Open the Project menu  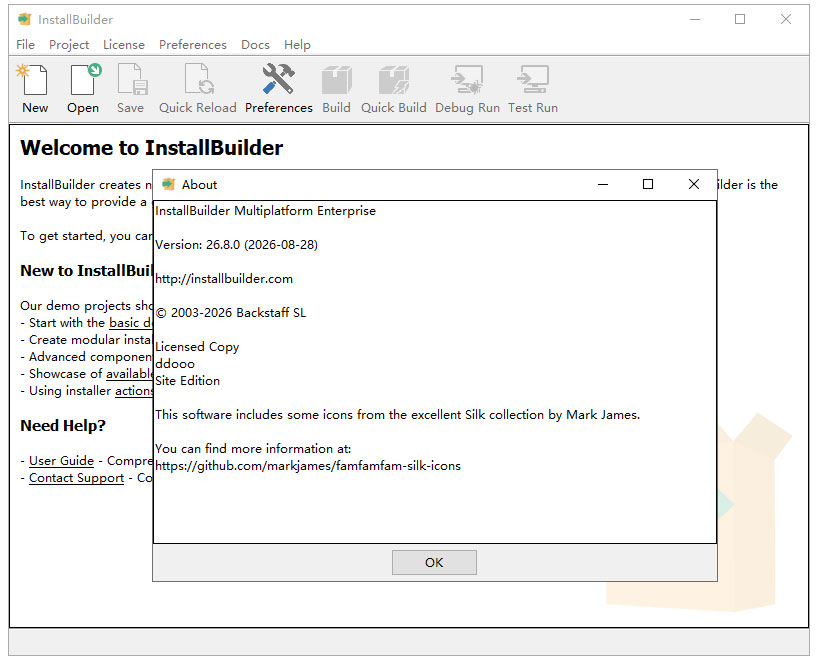tap(69, 45)
